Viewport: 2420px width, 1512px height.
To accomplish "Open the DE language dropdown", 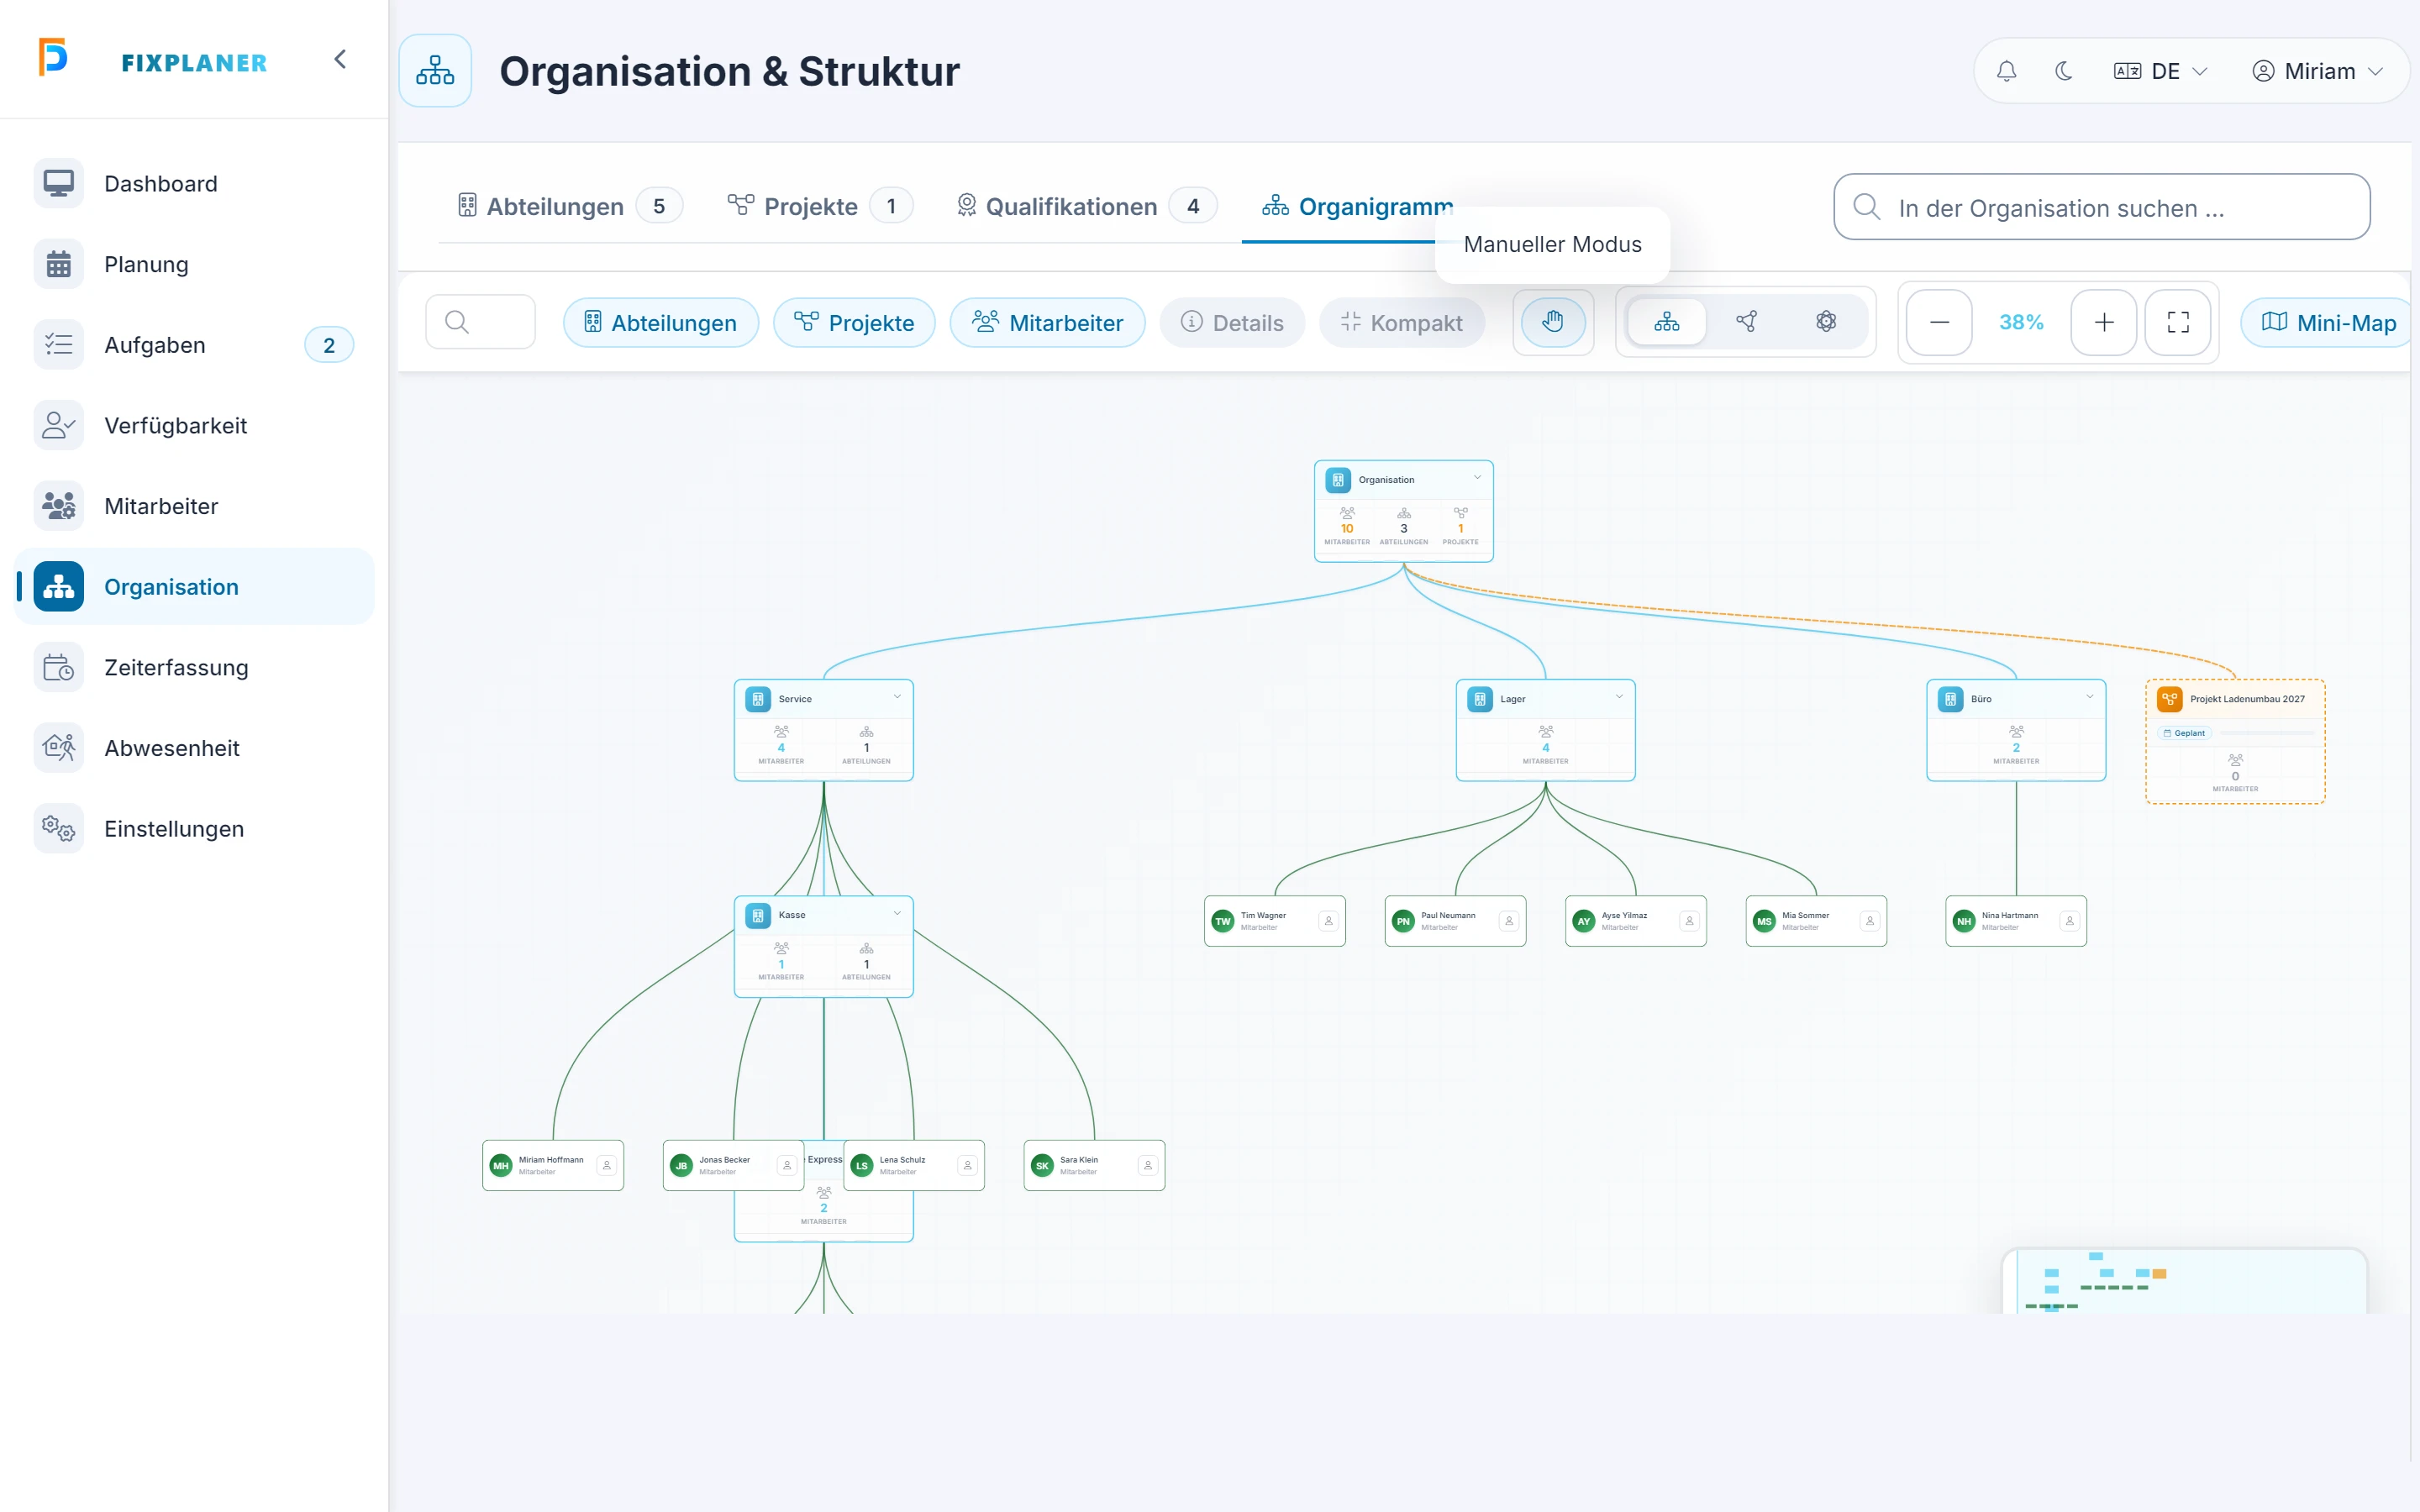I will (x=2160, y=71).
